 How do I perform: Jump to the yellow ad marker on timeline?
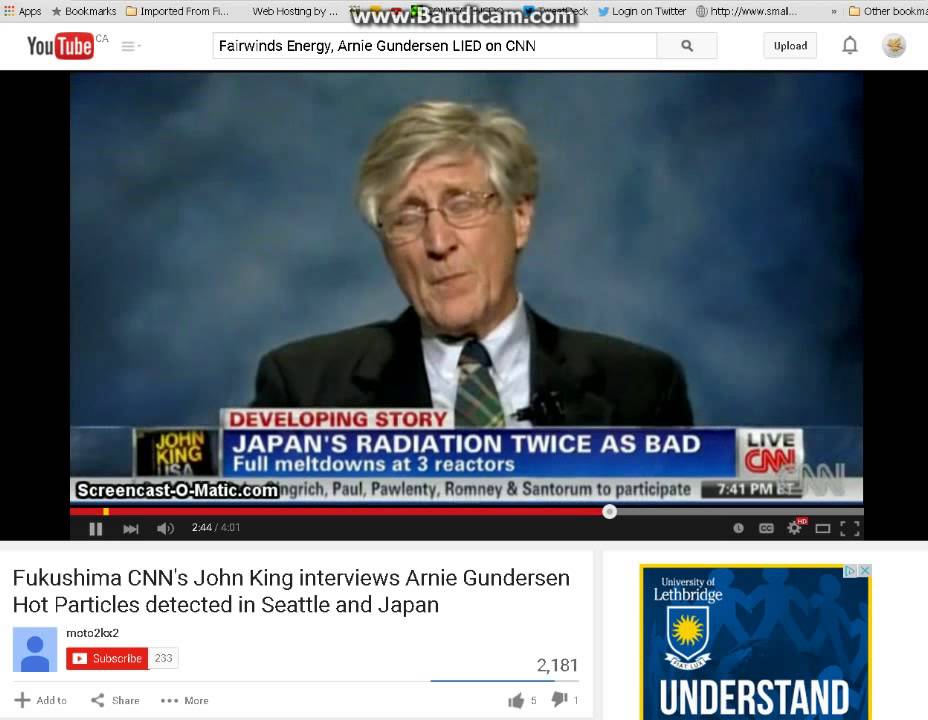pos(106,512)
